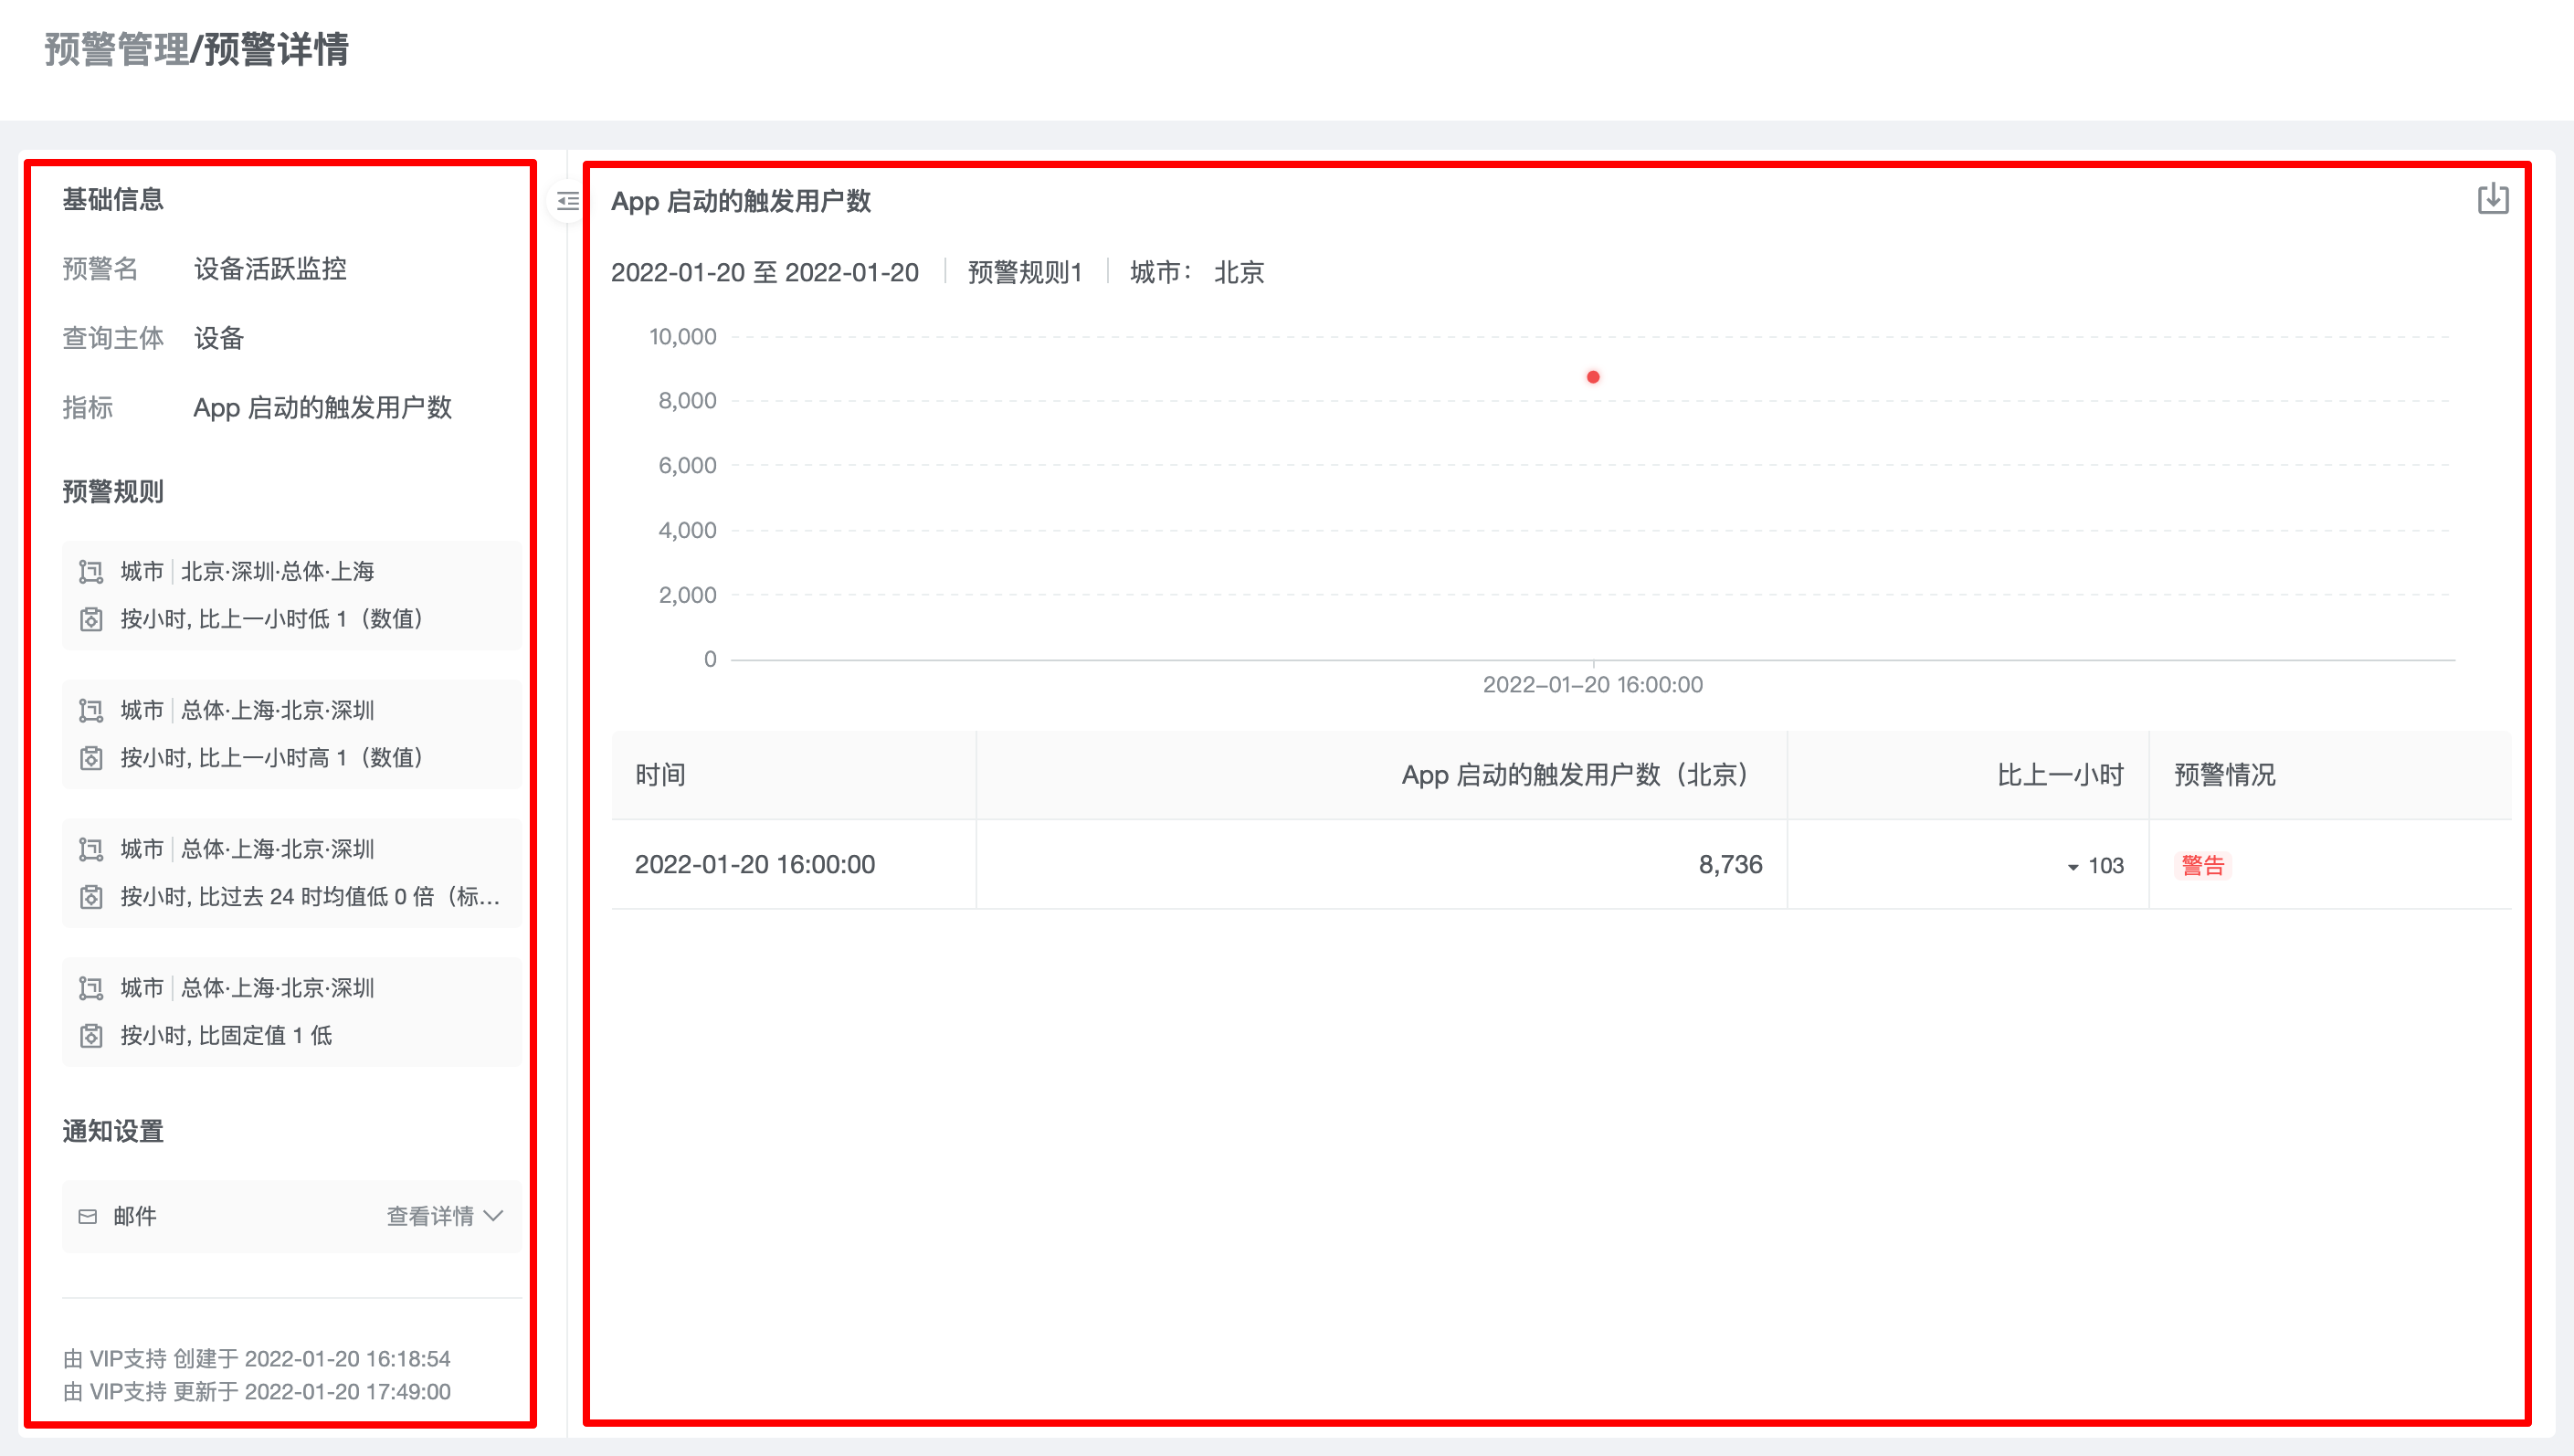The width and height of the screenshot is (2574, 1456).
Task: Click clock icon beside 比过去 24 时均值低 rule
Action: (x=91, y=897)
